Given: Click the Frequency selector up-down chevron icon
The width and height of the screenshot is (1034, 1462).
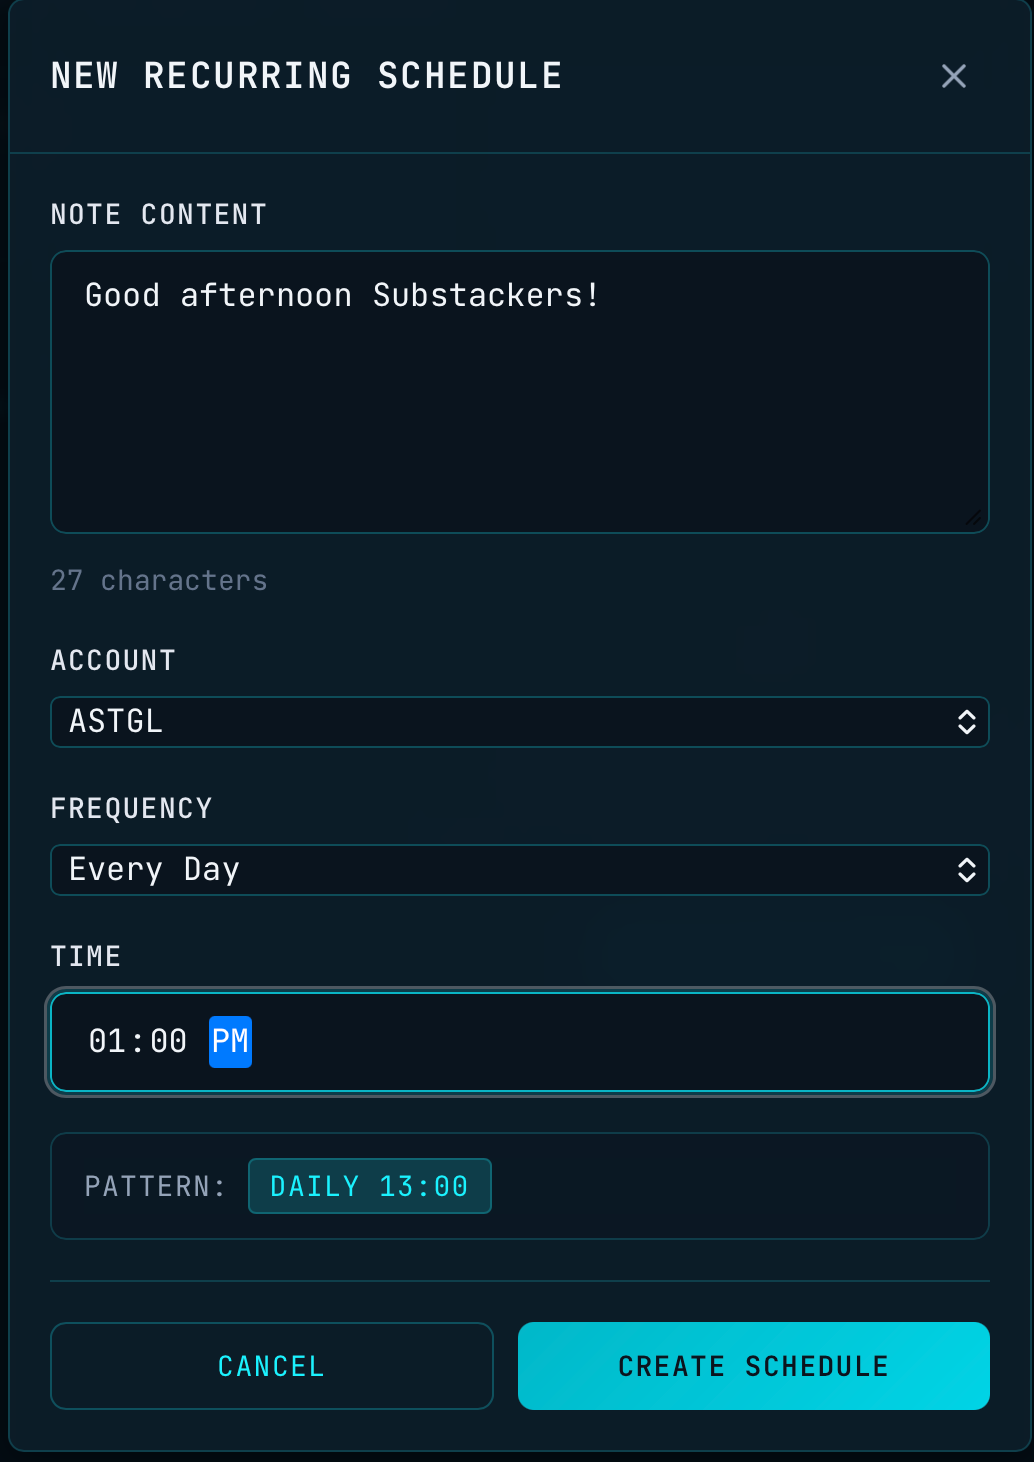Looking at the screenshot, I should (x=966, y=870).
